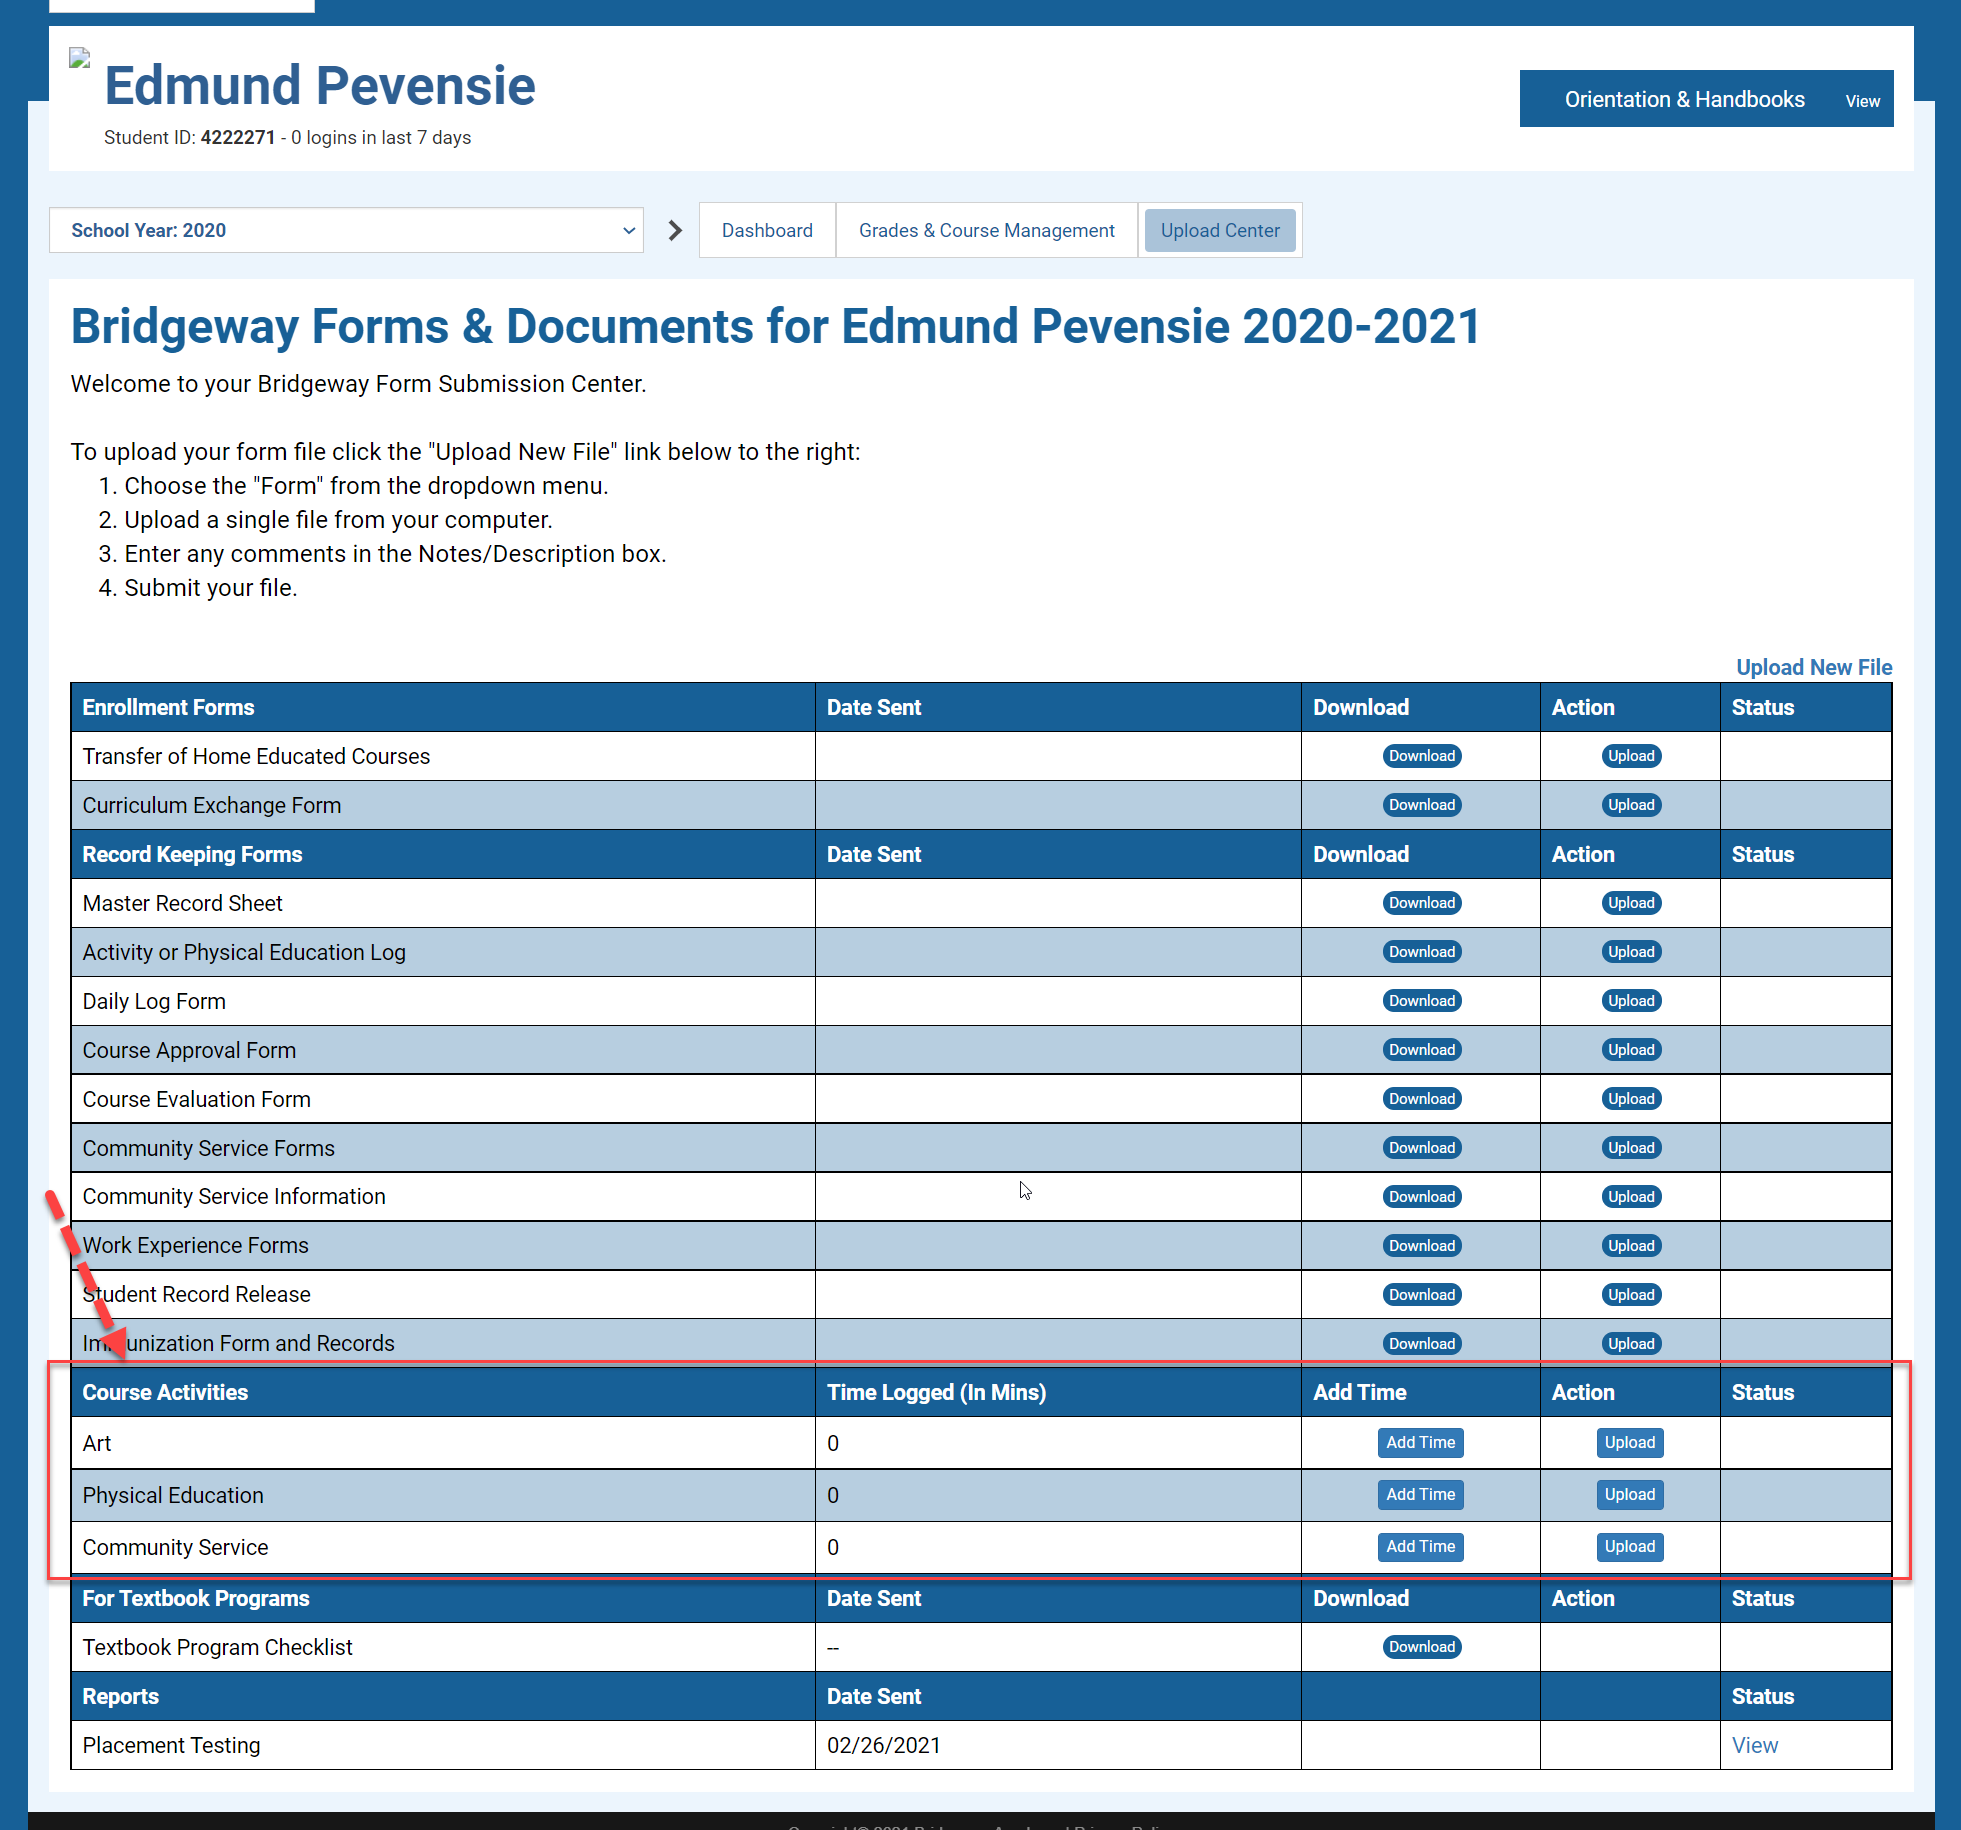The image size is (1961, 1830).
Task: Upload Community Service Forms file
Action: pos(1630,1148)
